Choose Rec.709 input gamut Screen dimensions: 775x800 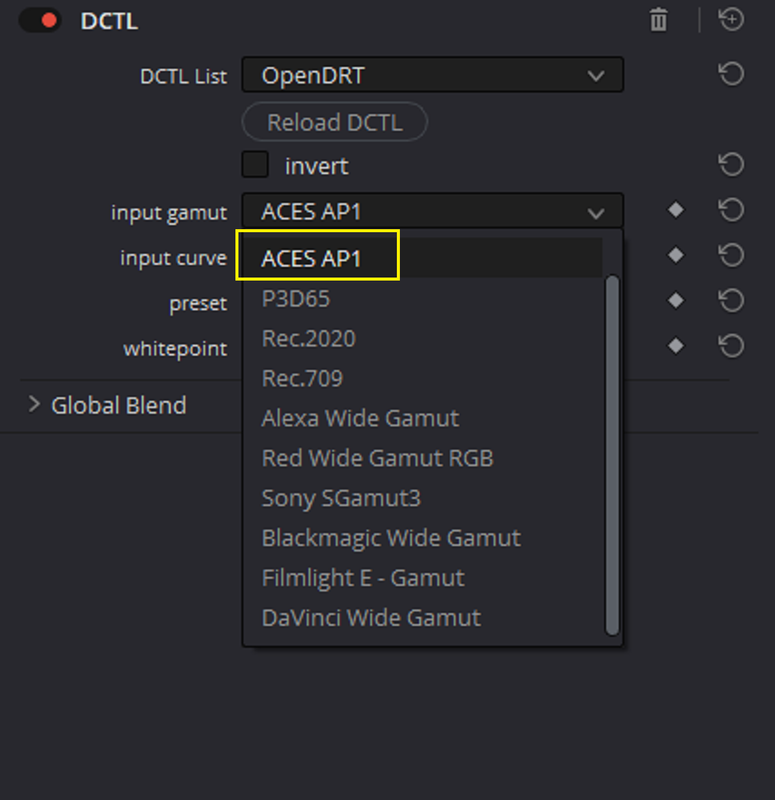(423, 378)
